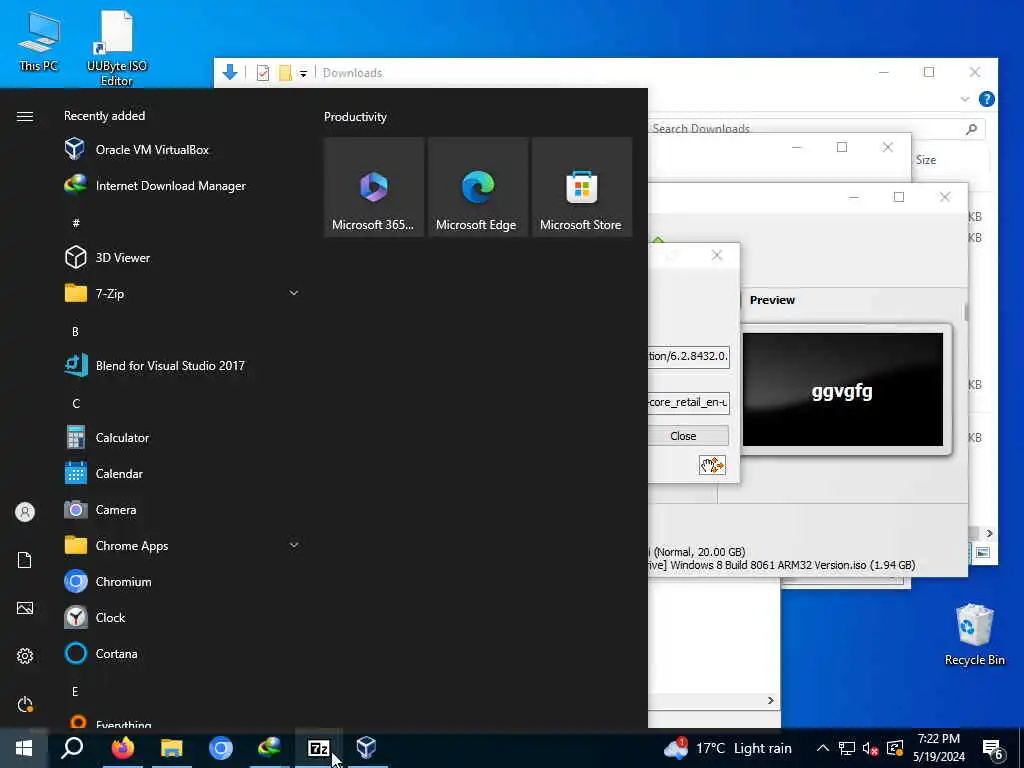Open Chromium from the taskbar
The height and width of the screenshot is (768, 1024).
click(x=221, y=748)
